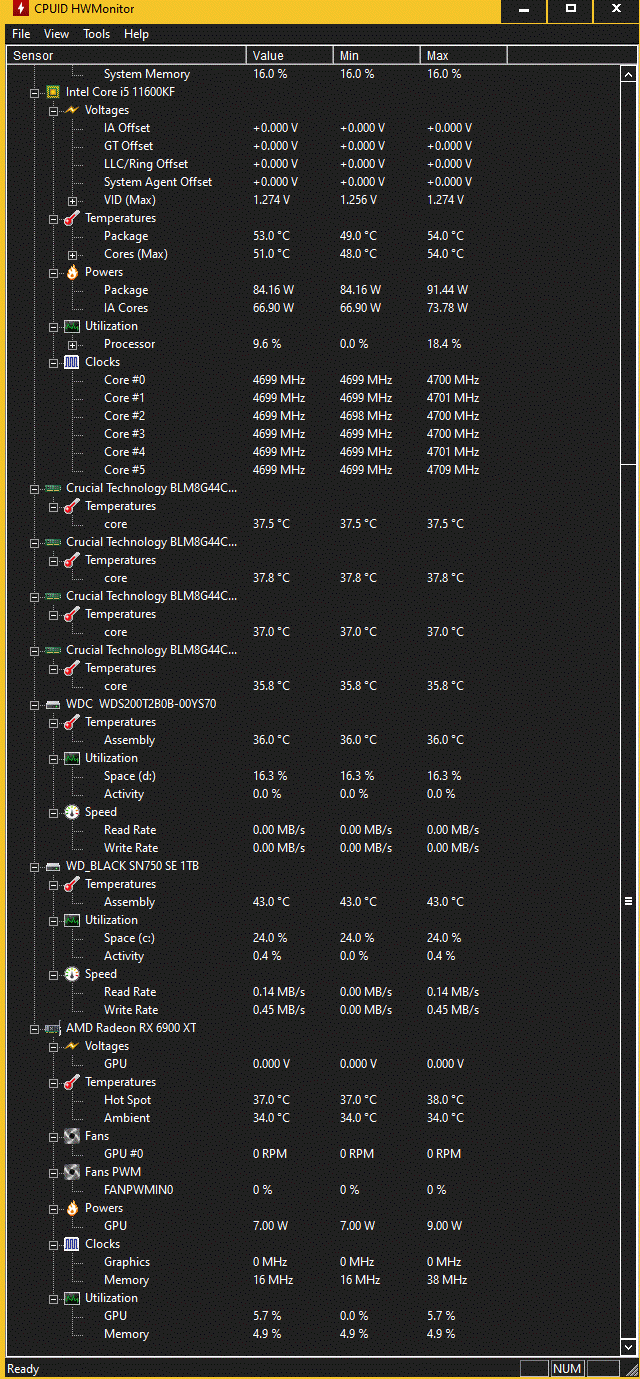Click the HWMonitor lightning logo in title bar
The width and height of the screenshot is (640, 1379).
[20, 11]
